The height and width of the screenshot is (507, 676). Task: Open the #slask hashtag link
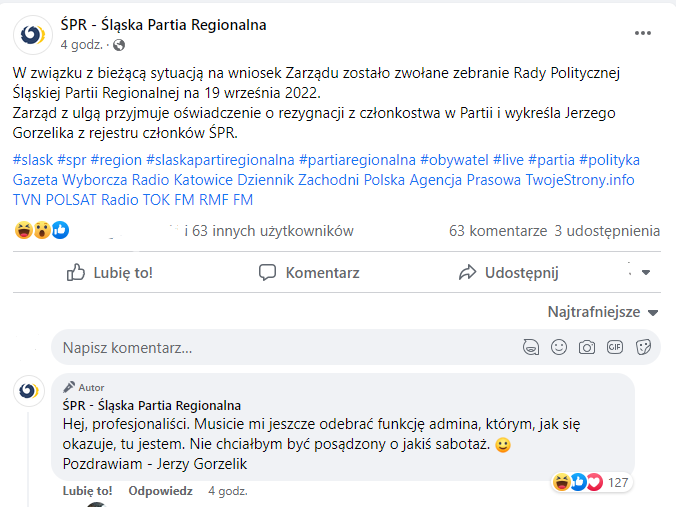[x=33, y=160]
